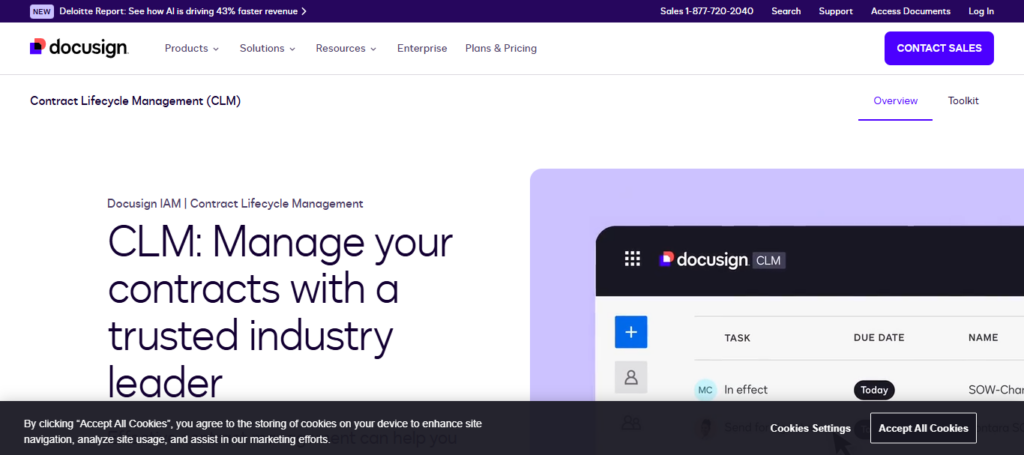Open the Support link
1024x455 pixels.
(x=835, y=11)
